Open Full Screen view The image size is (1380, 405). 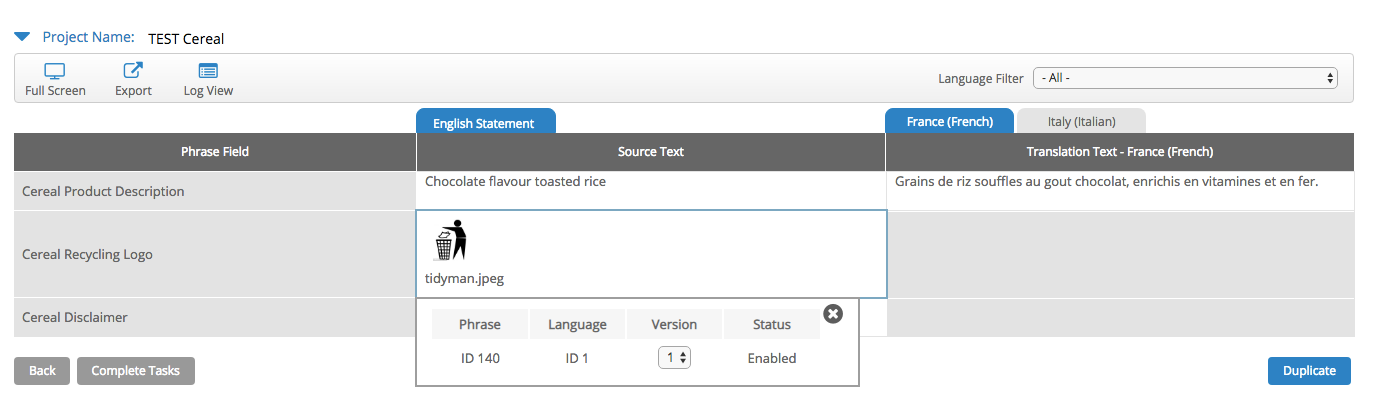coord(55,80)
